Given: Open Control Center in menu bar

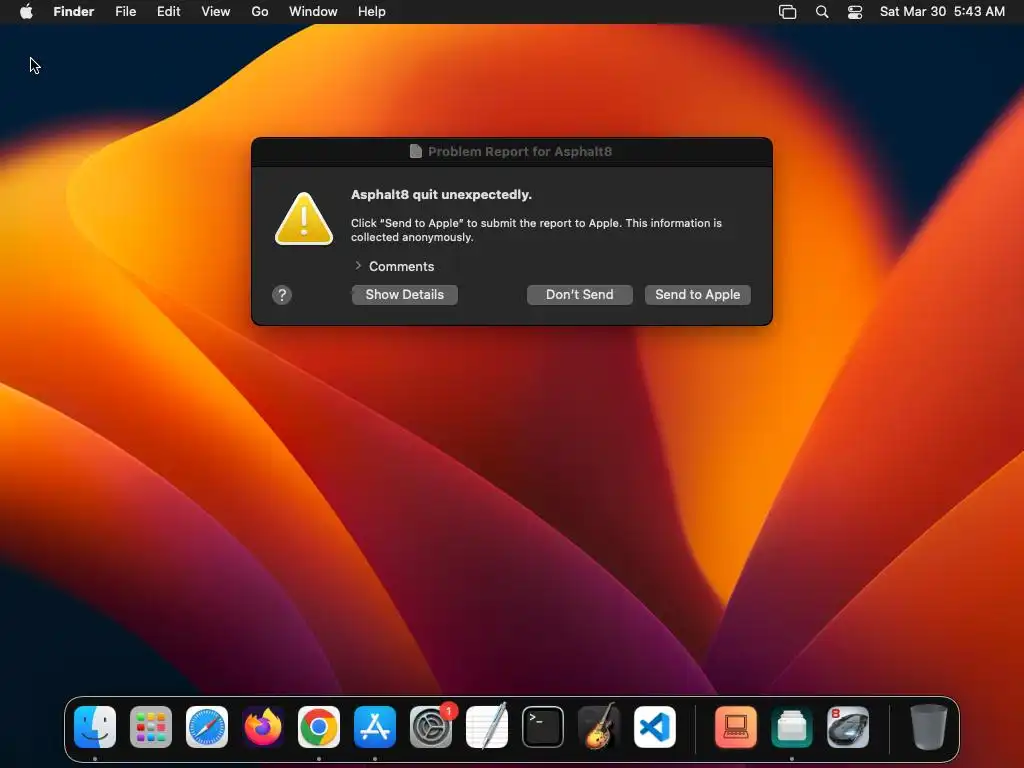Looking at the screenshot, I should (855, 12).
